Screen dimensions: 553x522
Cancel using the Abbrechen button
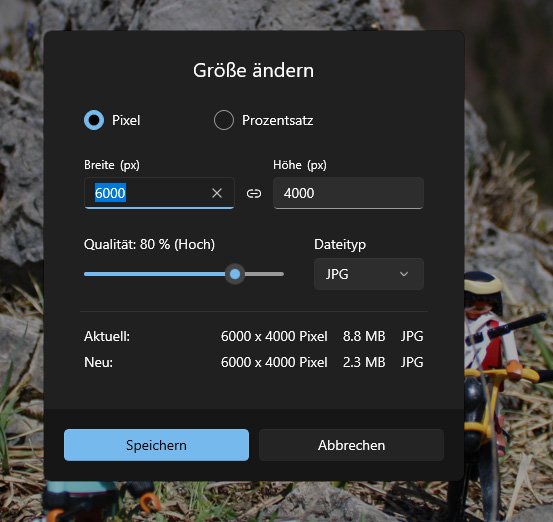[x=351, y=445]
